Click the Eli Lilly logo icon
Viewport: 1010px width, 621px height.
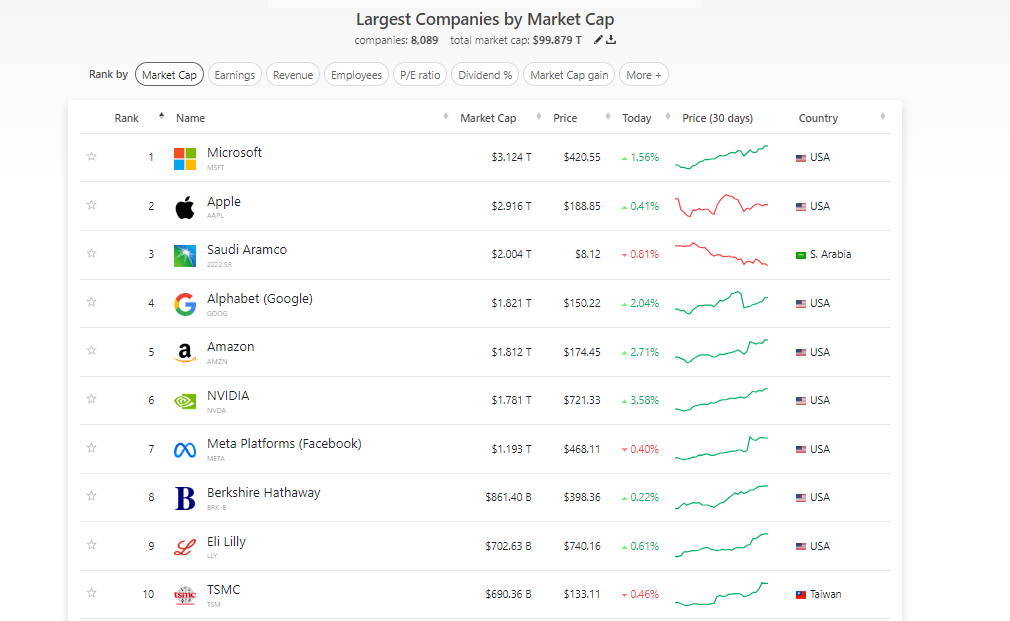(x=185, y=547)
